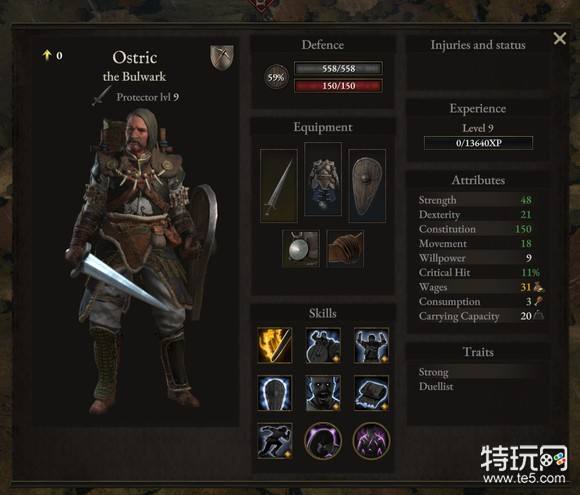
Task: Select the flexing warrior skill icon
Action: click(x=371, y=345)
